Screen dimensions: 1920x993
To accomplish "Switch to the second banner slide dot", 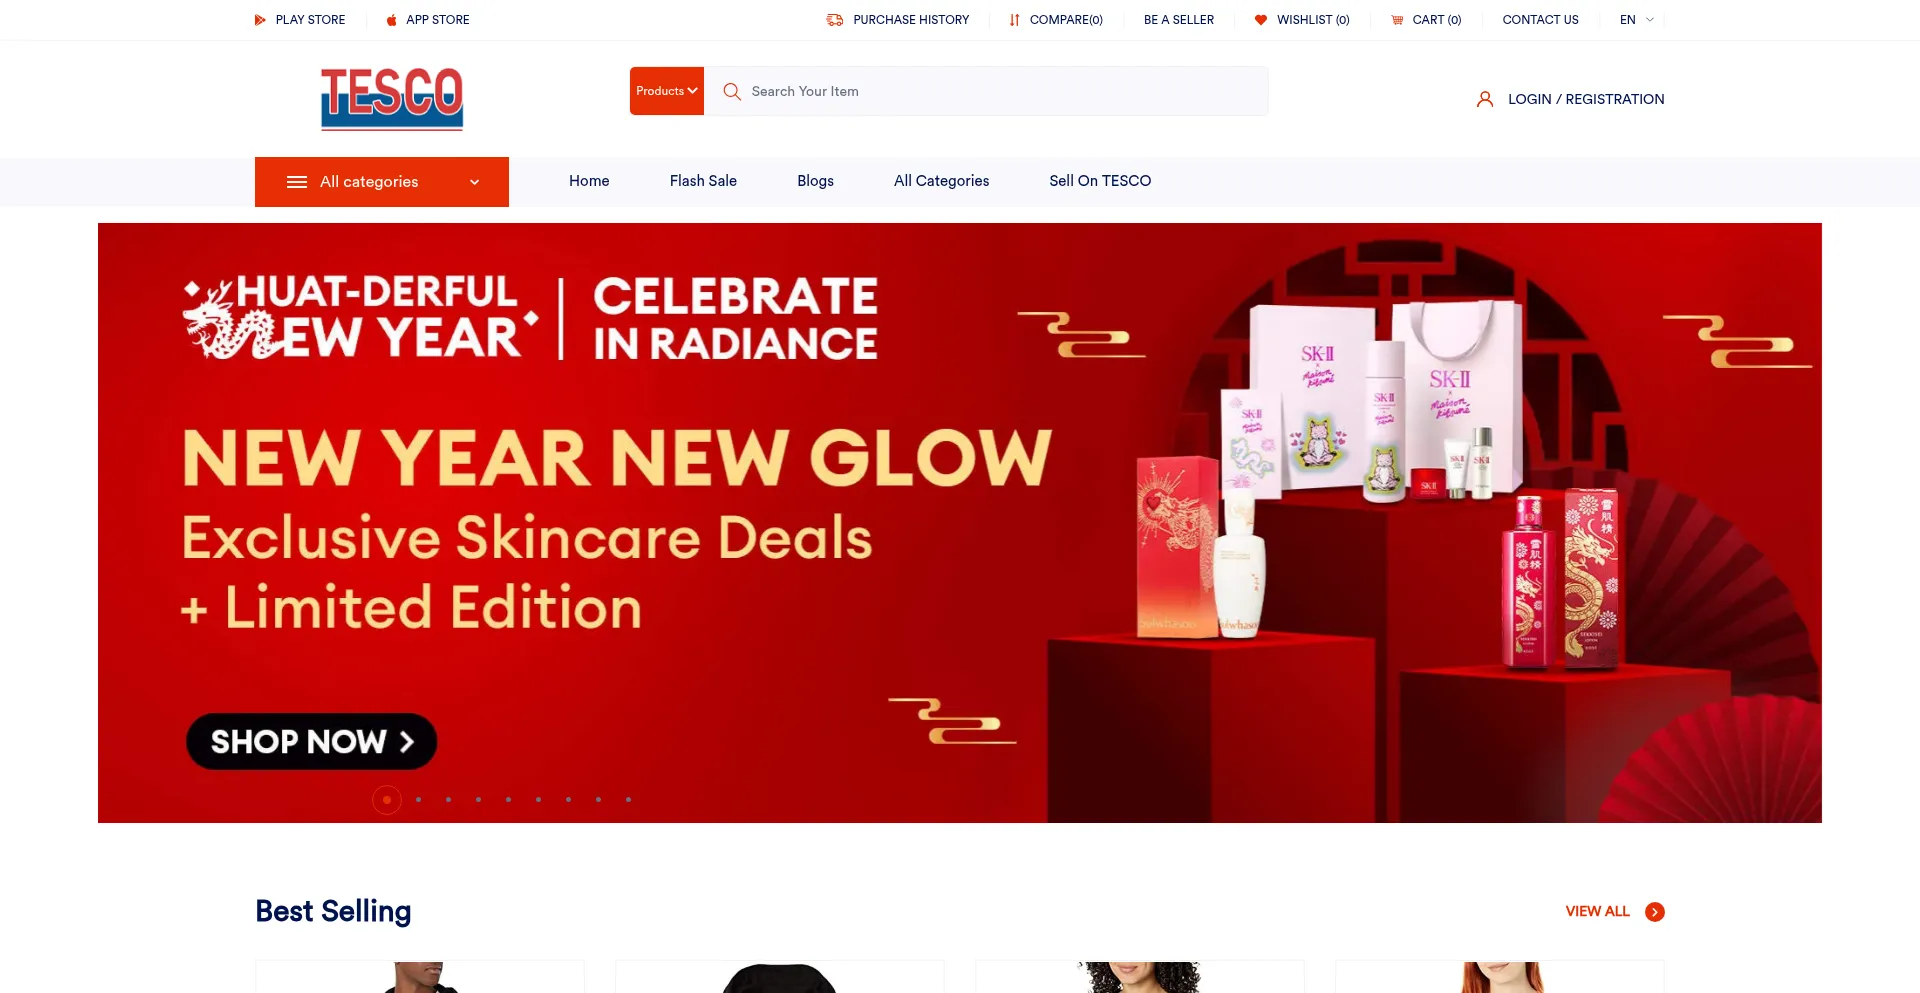I will pos(418,800).
